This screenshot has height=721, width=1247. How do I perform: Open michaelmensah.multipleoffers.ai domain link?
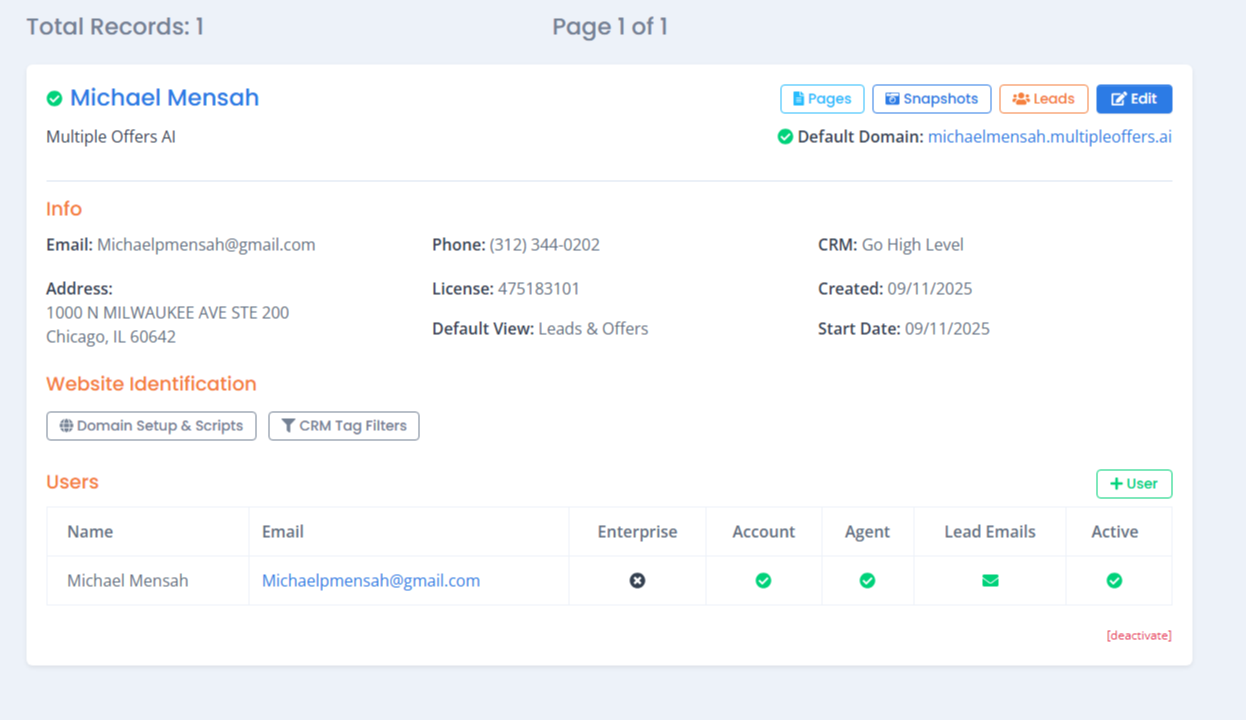point(1050,136)
